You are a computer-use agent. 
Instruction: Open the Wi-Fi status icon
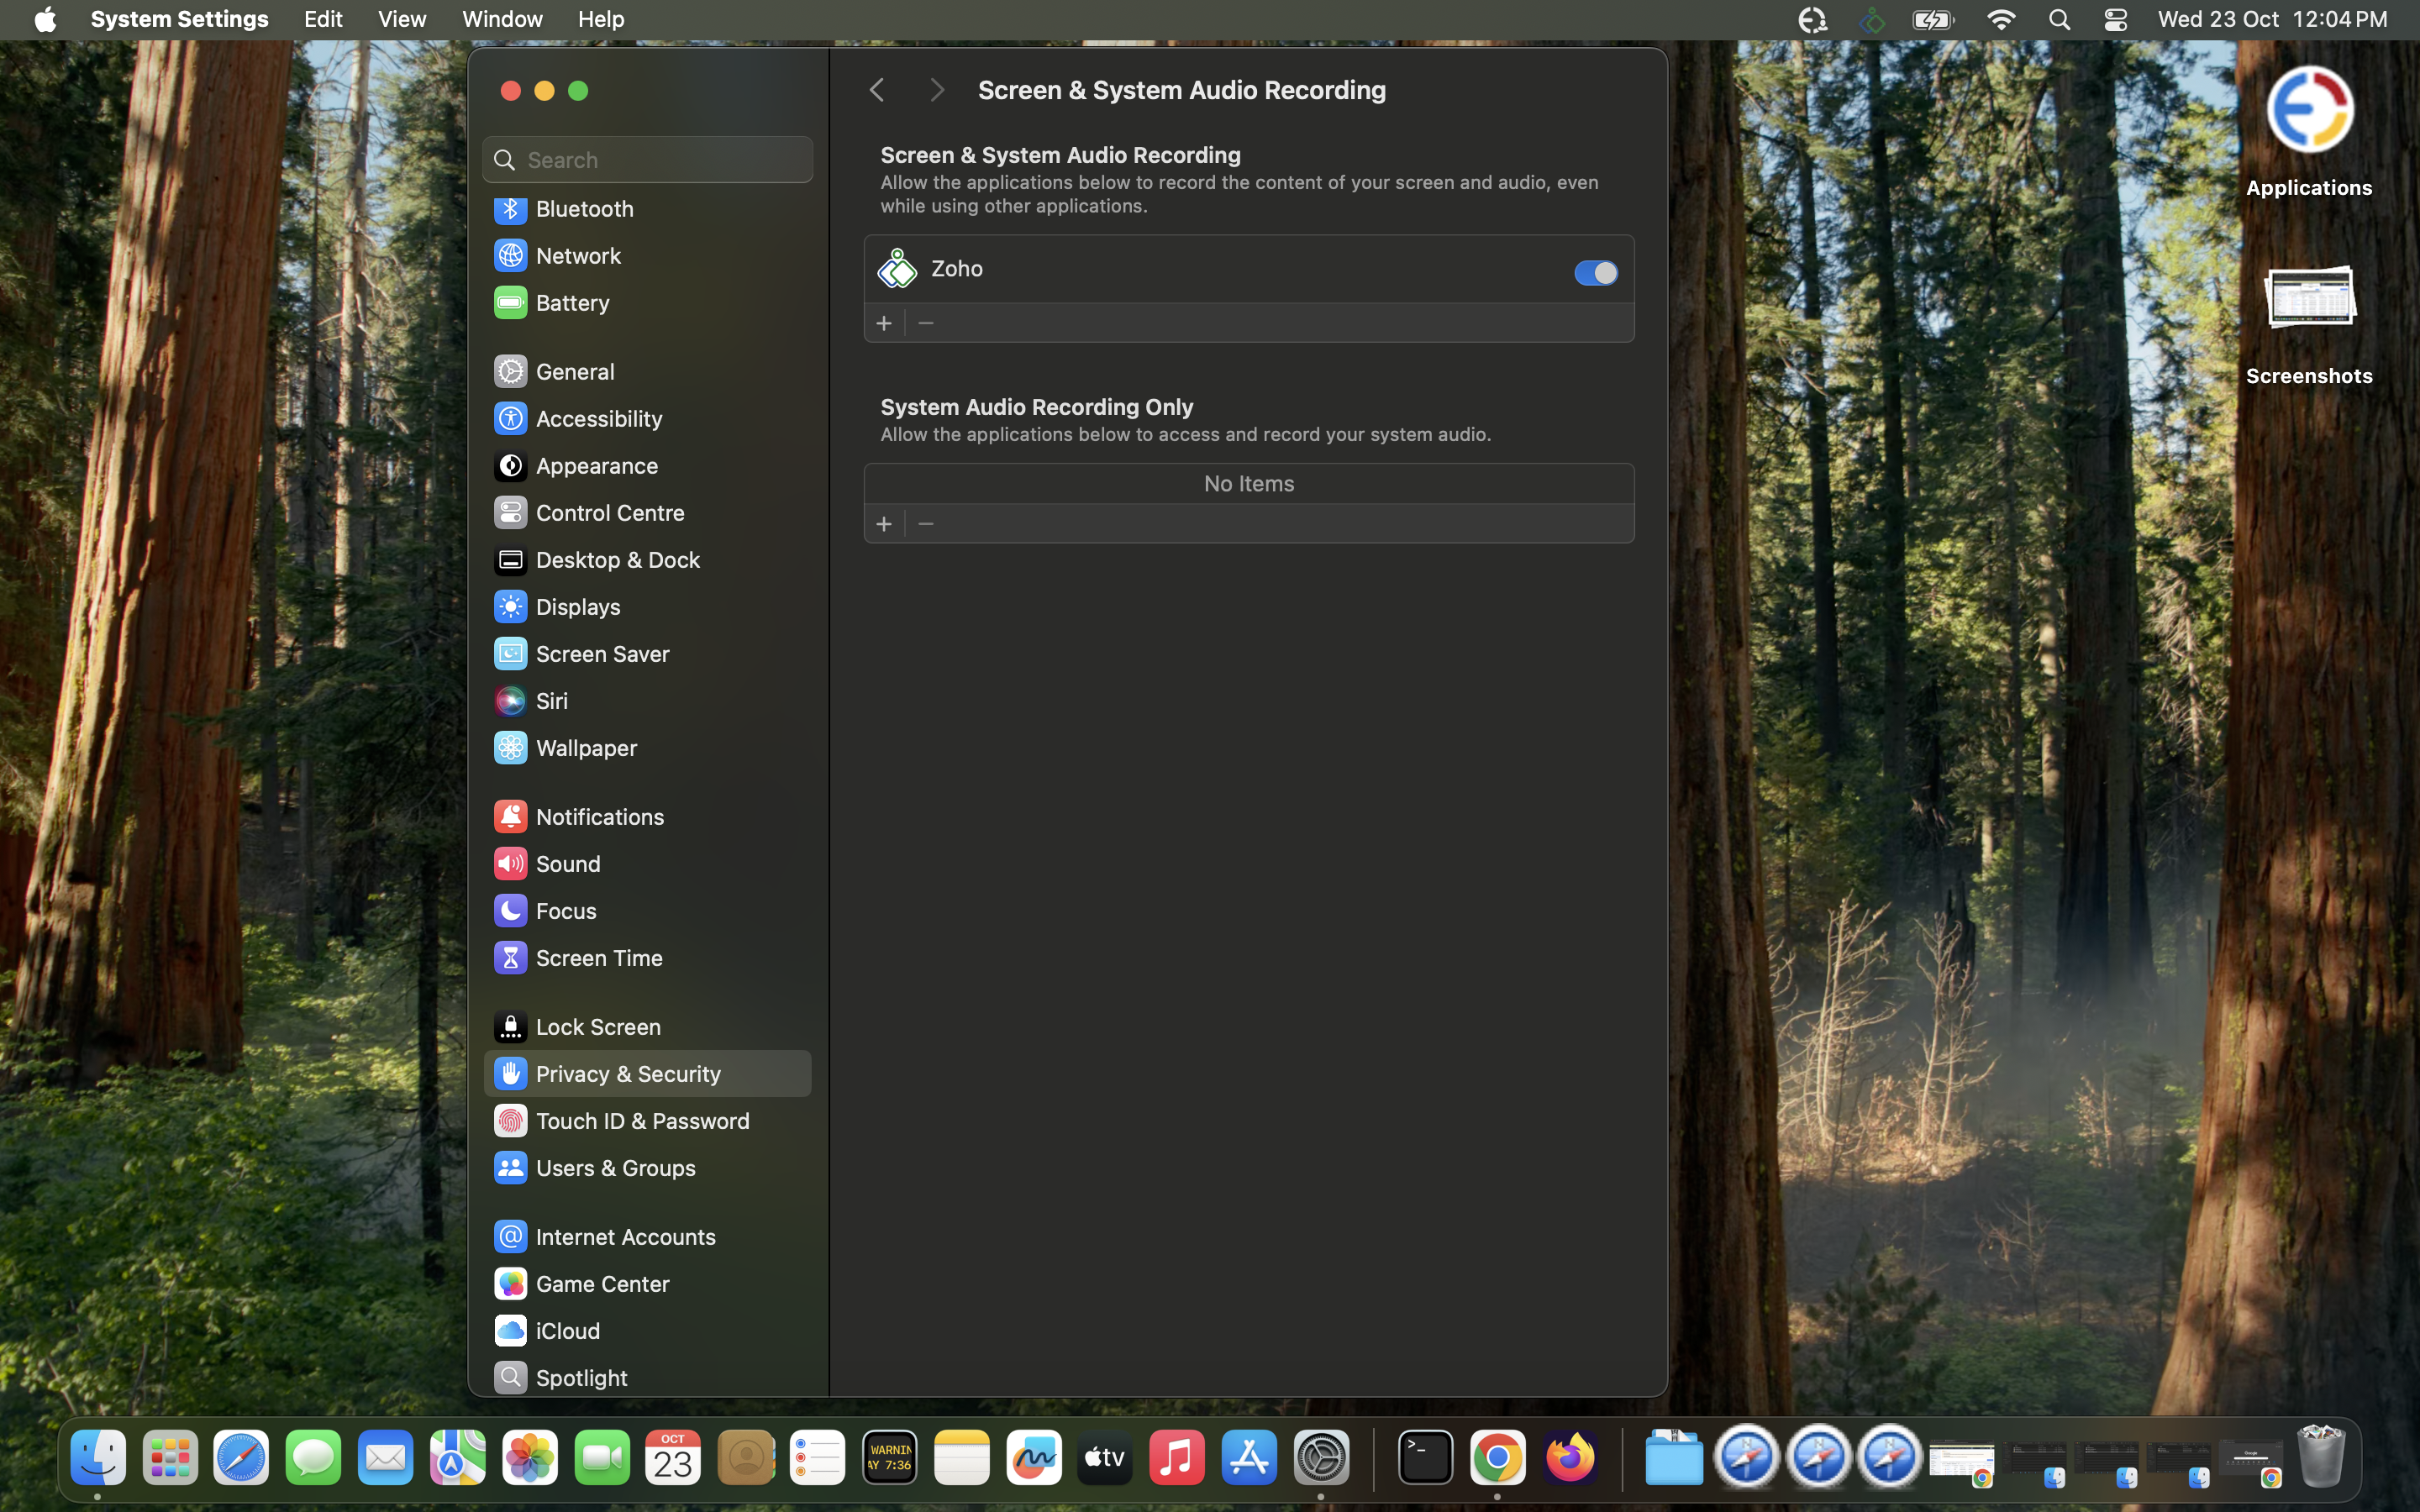pos(1999,19)
